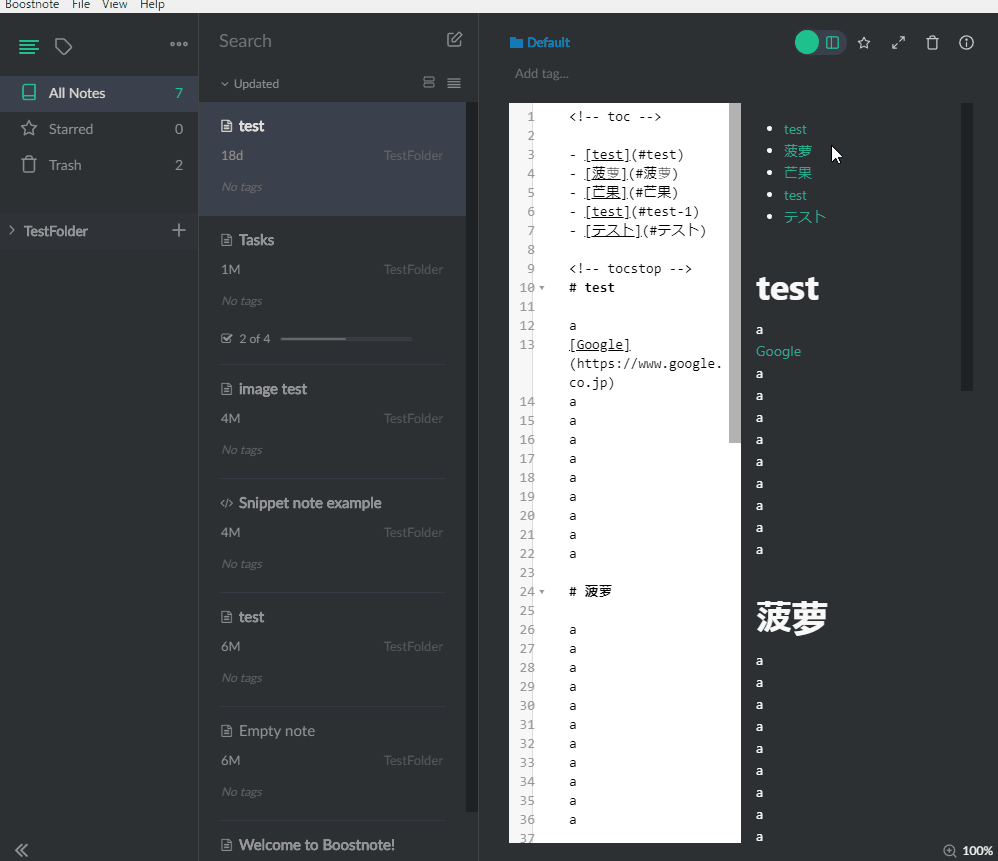The width and height of the screenshot is (998, 861).
Task: Click the editor vertical scrollbar
Action: [x=734, y=272]
